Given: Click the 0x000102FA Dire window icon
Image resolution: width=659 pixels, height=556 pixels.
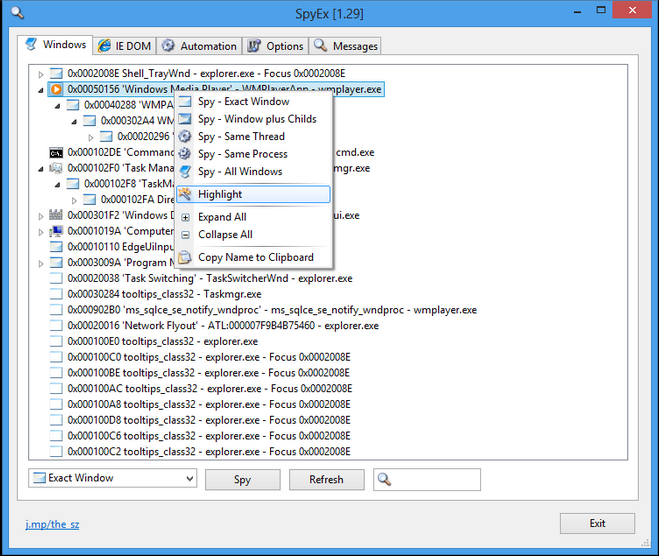Looking at the screenshot, I should tap(90, 200).
